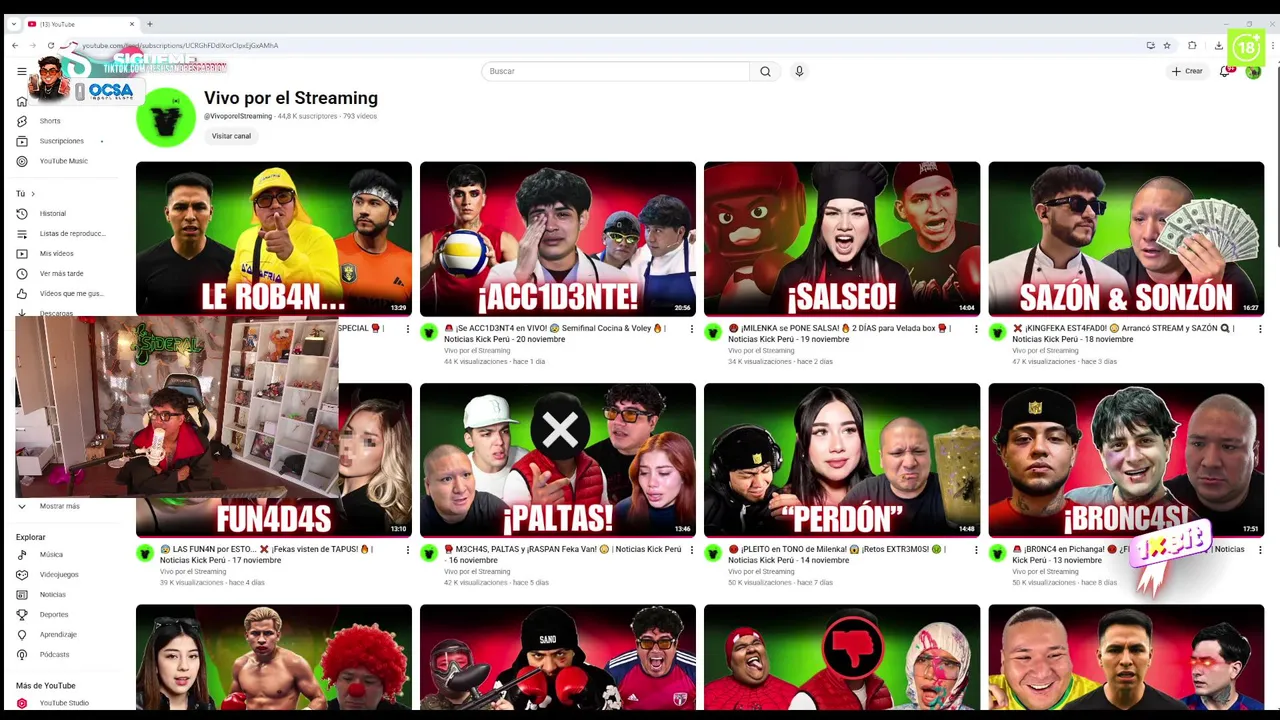The height and width of the screenshot is (720, 1280).
Task: Open options menu for ¡ACC1D3NTE! video
Action: coord(691,328)
